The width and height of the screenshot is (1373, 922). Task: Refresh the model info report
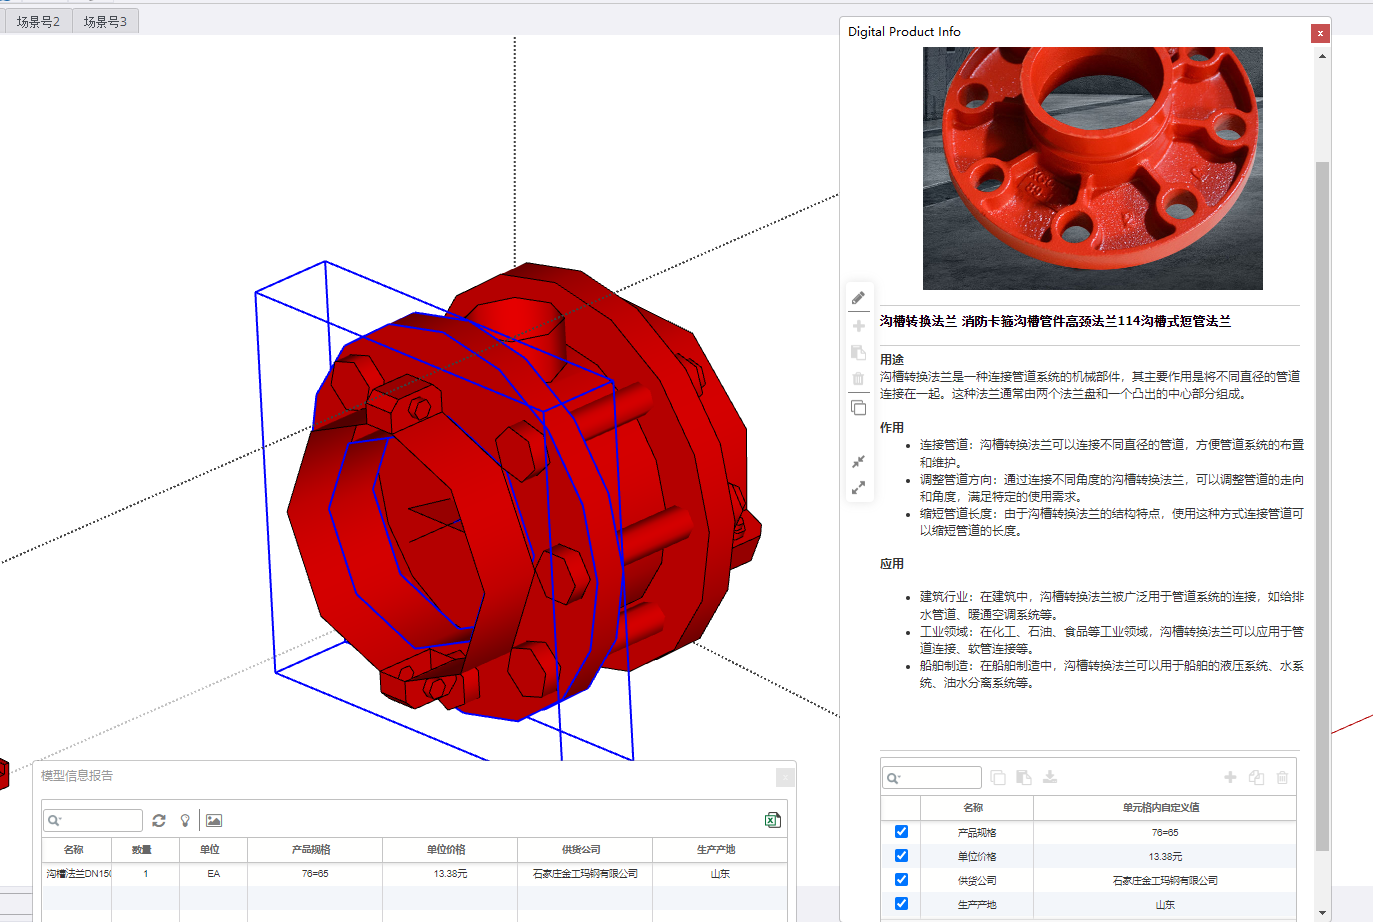[159, 820]
